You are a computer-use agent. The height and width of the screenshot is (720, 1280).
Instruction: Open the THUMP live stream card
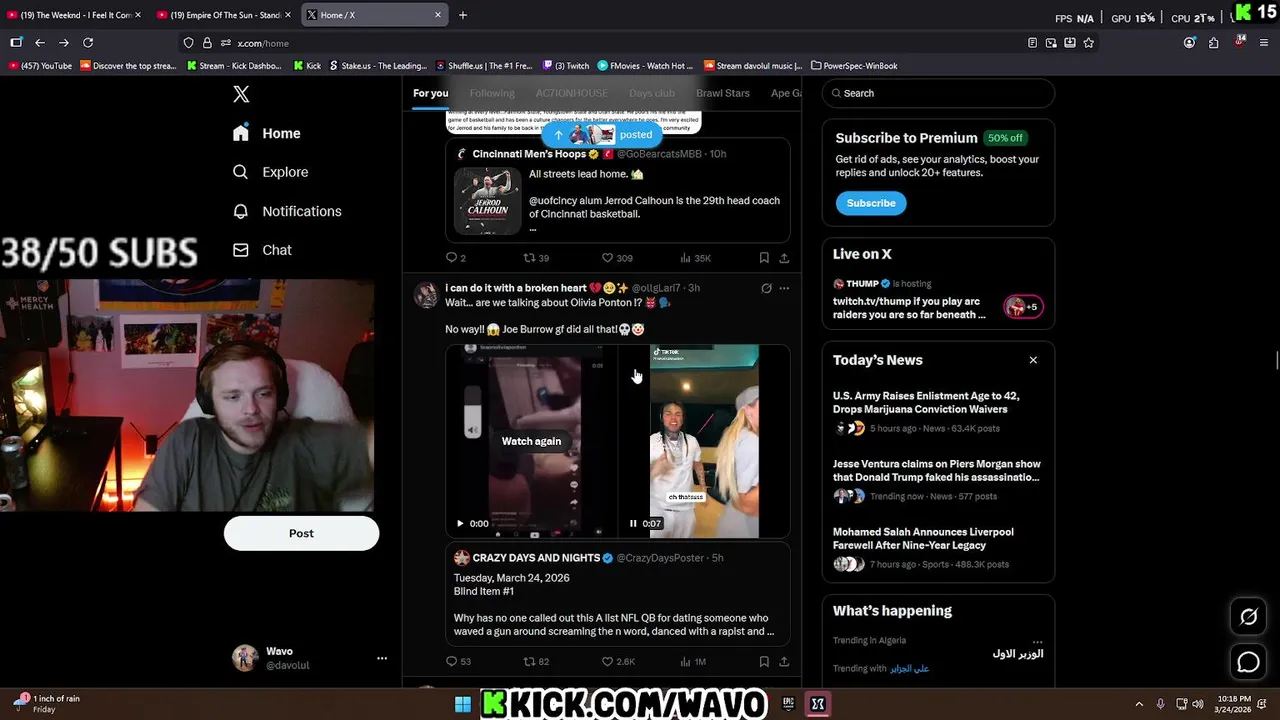(x=938, y=297)
